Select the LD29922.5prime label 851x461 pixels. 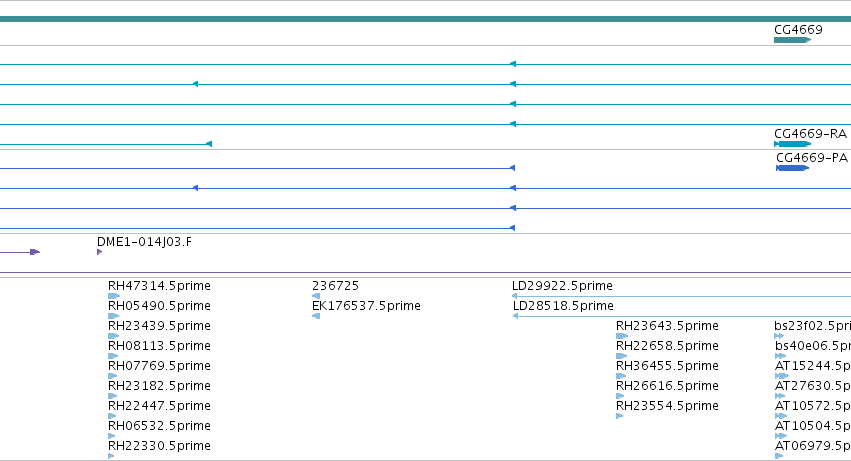click(x=562, y=286)
